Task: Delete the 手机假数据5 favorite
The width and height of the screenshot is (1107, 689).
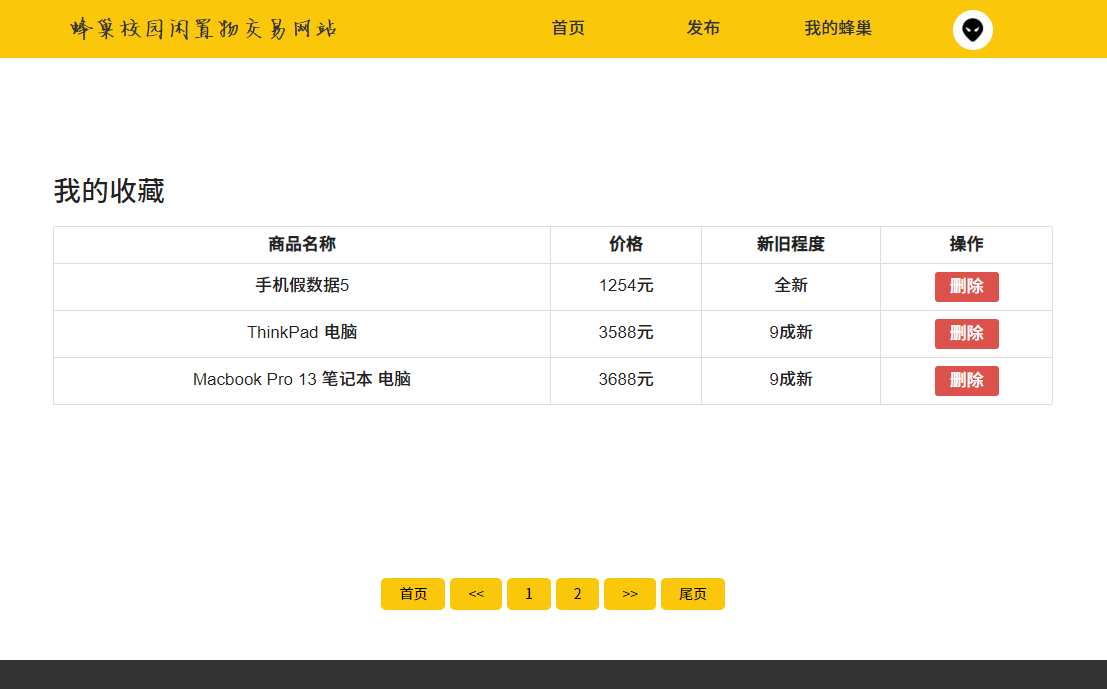Action: pos(967,287)
